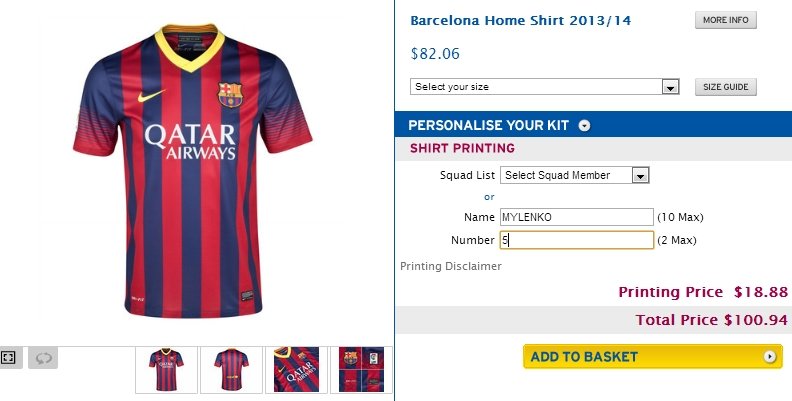The height and width of the screenshot is (401, 792).
Task: Click the arrow icon on Add to Basket
Action: (769, 356)
